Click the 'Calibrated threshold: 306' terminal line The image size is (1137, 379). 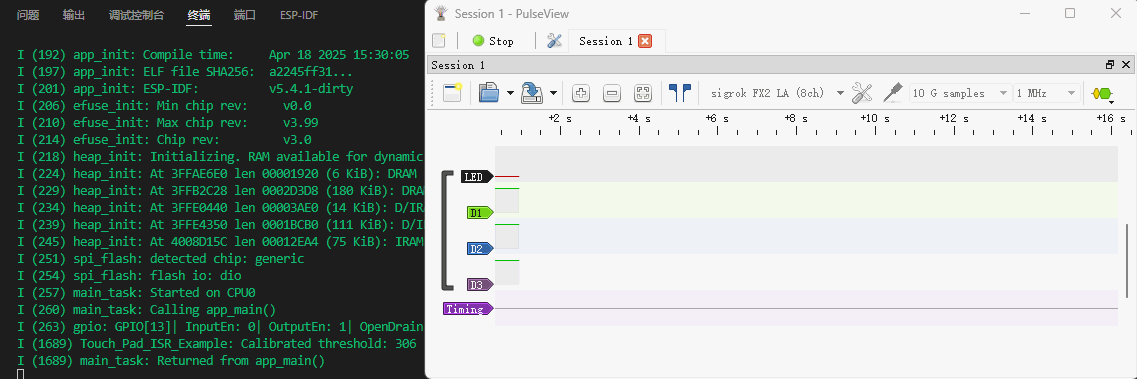click(x=217, y=343)
